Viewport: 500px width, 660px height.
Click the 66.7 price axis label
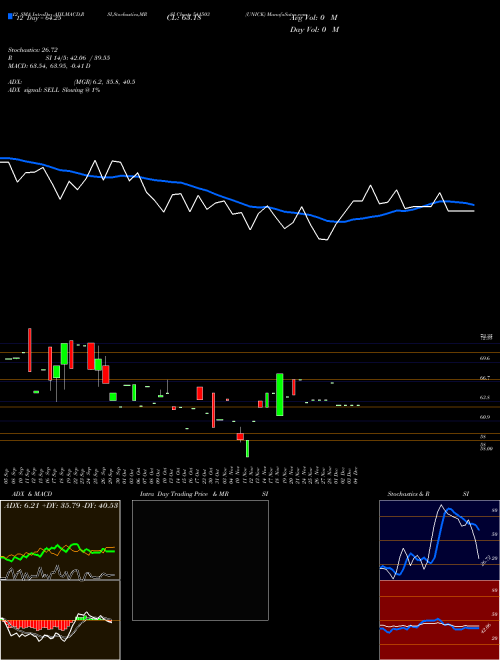click(x=485, y=378)
